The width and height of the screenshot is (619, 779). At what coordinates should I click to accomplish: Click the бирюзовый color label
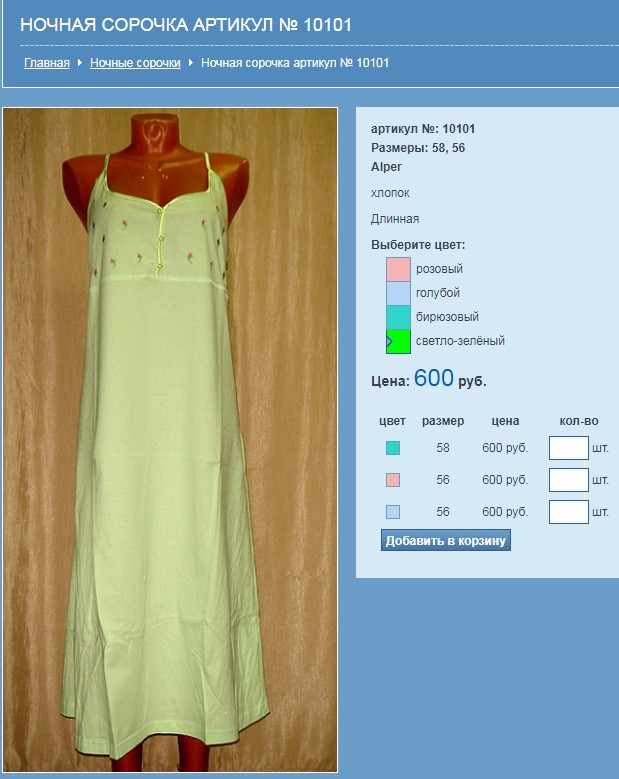(447, 316)
